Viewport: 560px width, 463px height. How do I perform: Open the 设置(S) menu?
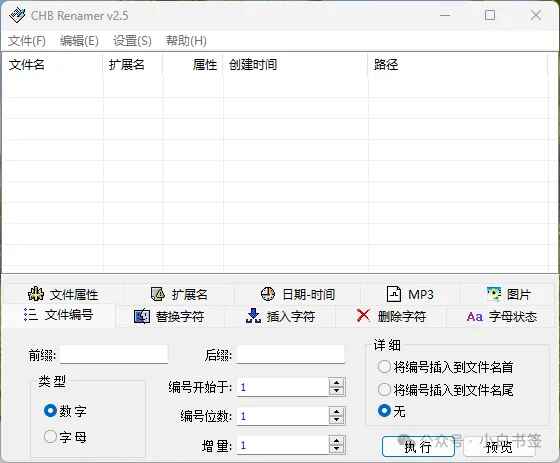[132, 41]
